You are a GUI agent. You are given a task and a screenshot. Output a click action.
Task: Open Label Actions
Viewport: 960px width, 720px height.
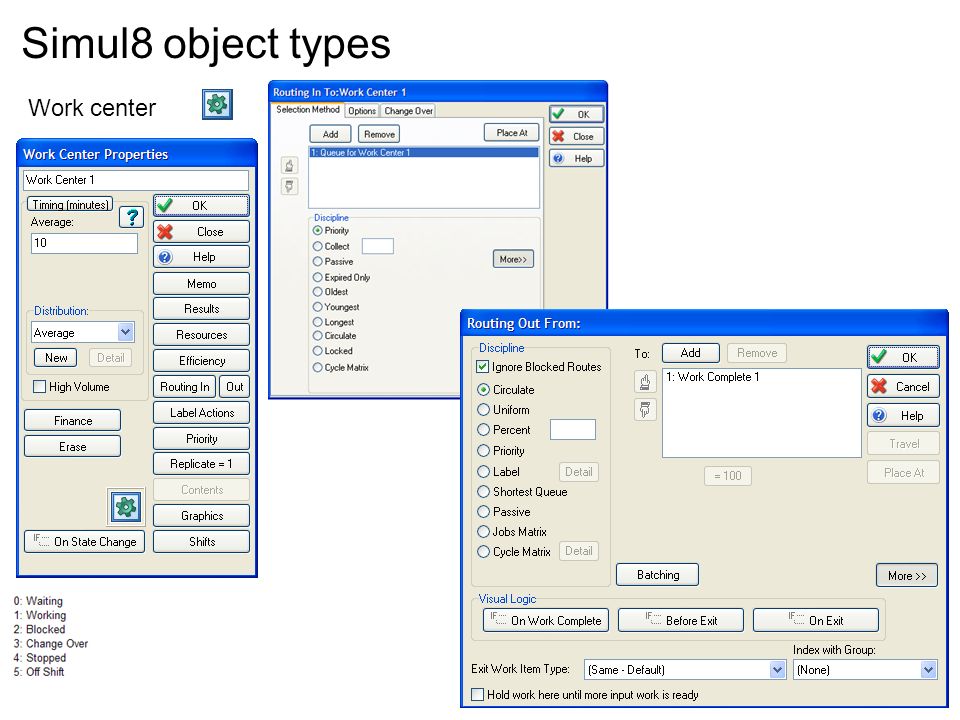tap(201, 413)
